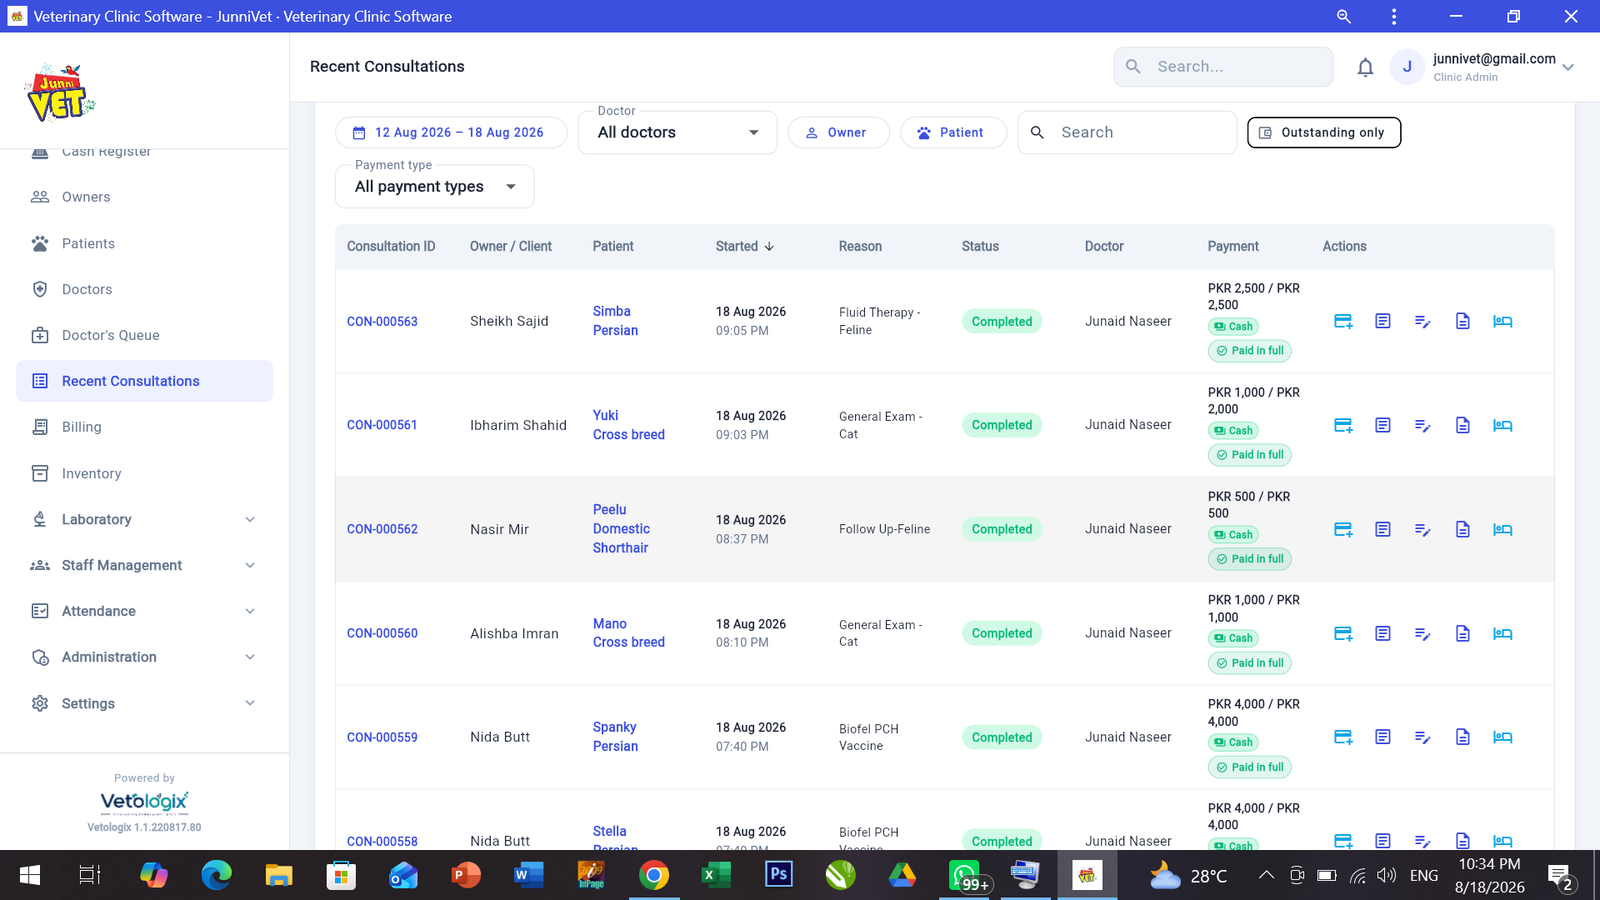Toggle the Patient search filter chip
Screen dimensions: 1600x900
coord(953,132)
